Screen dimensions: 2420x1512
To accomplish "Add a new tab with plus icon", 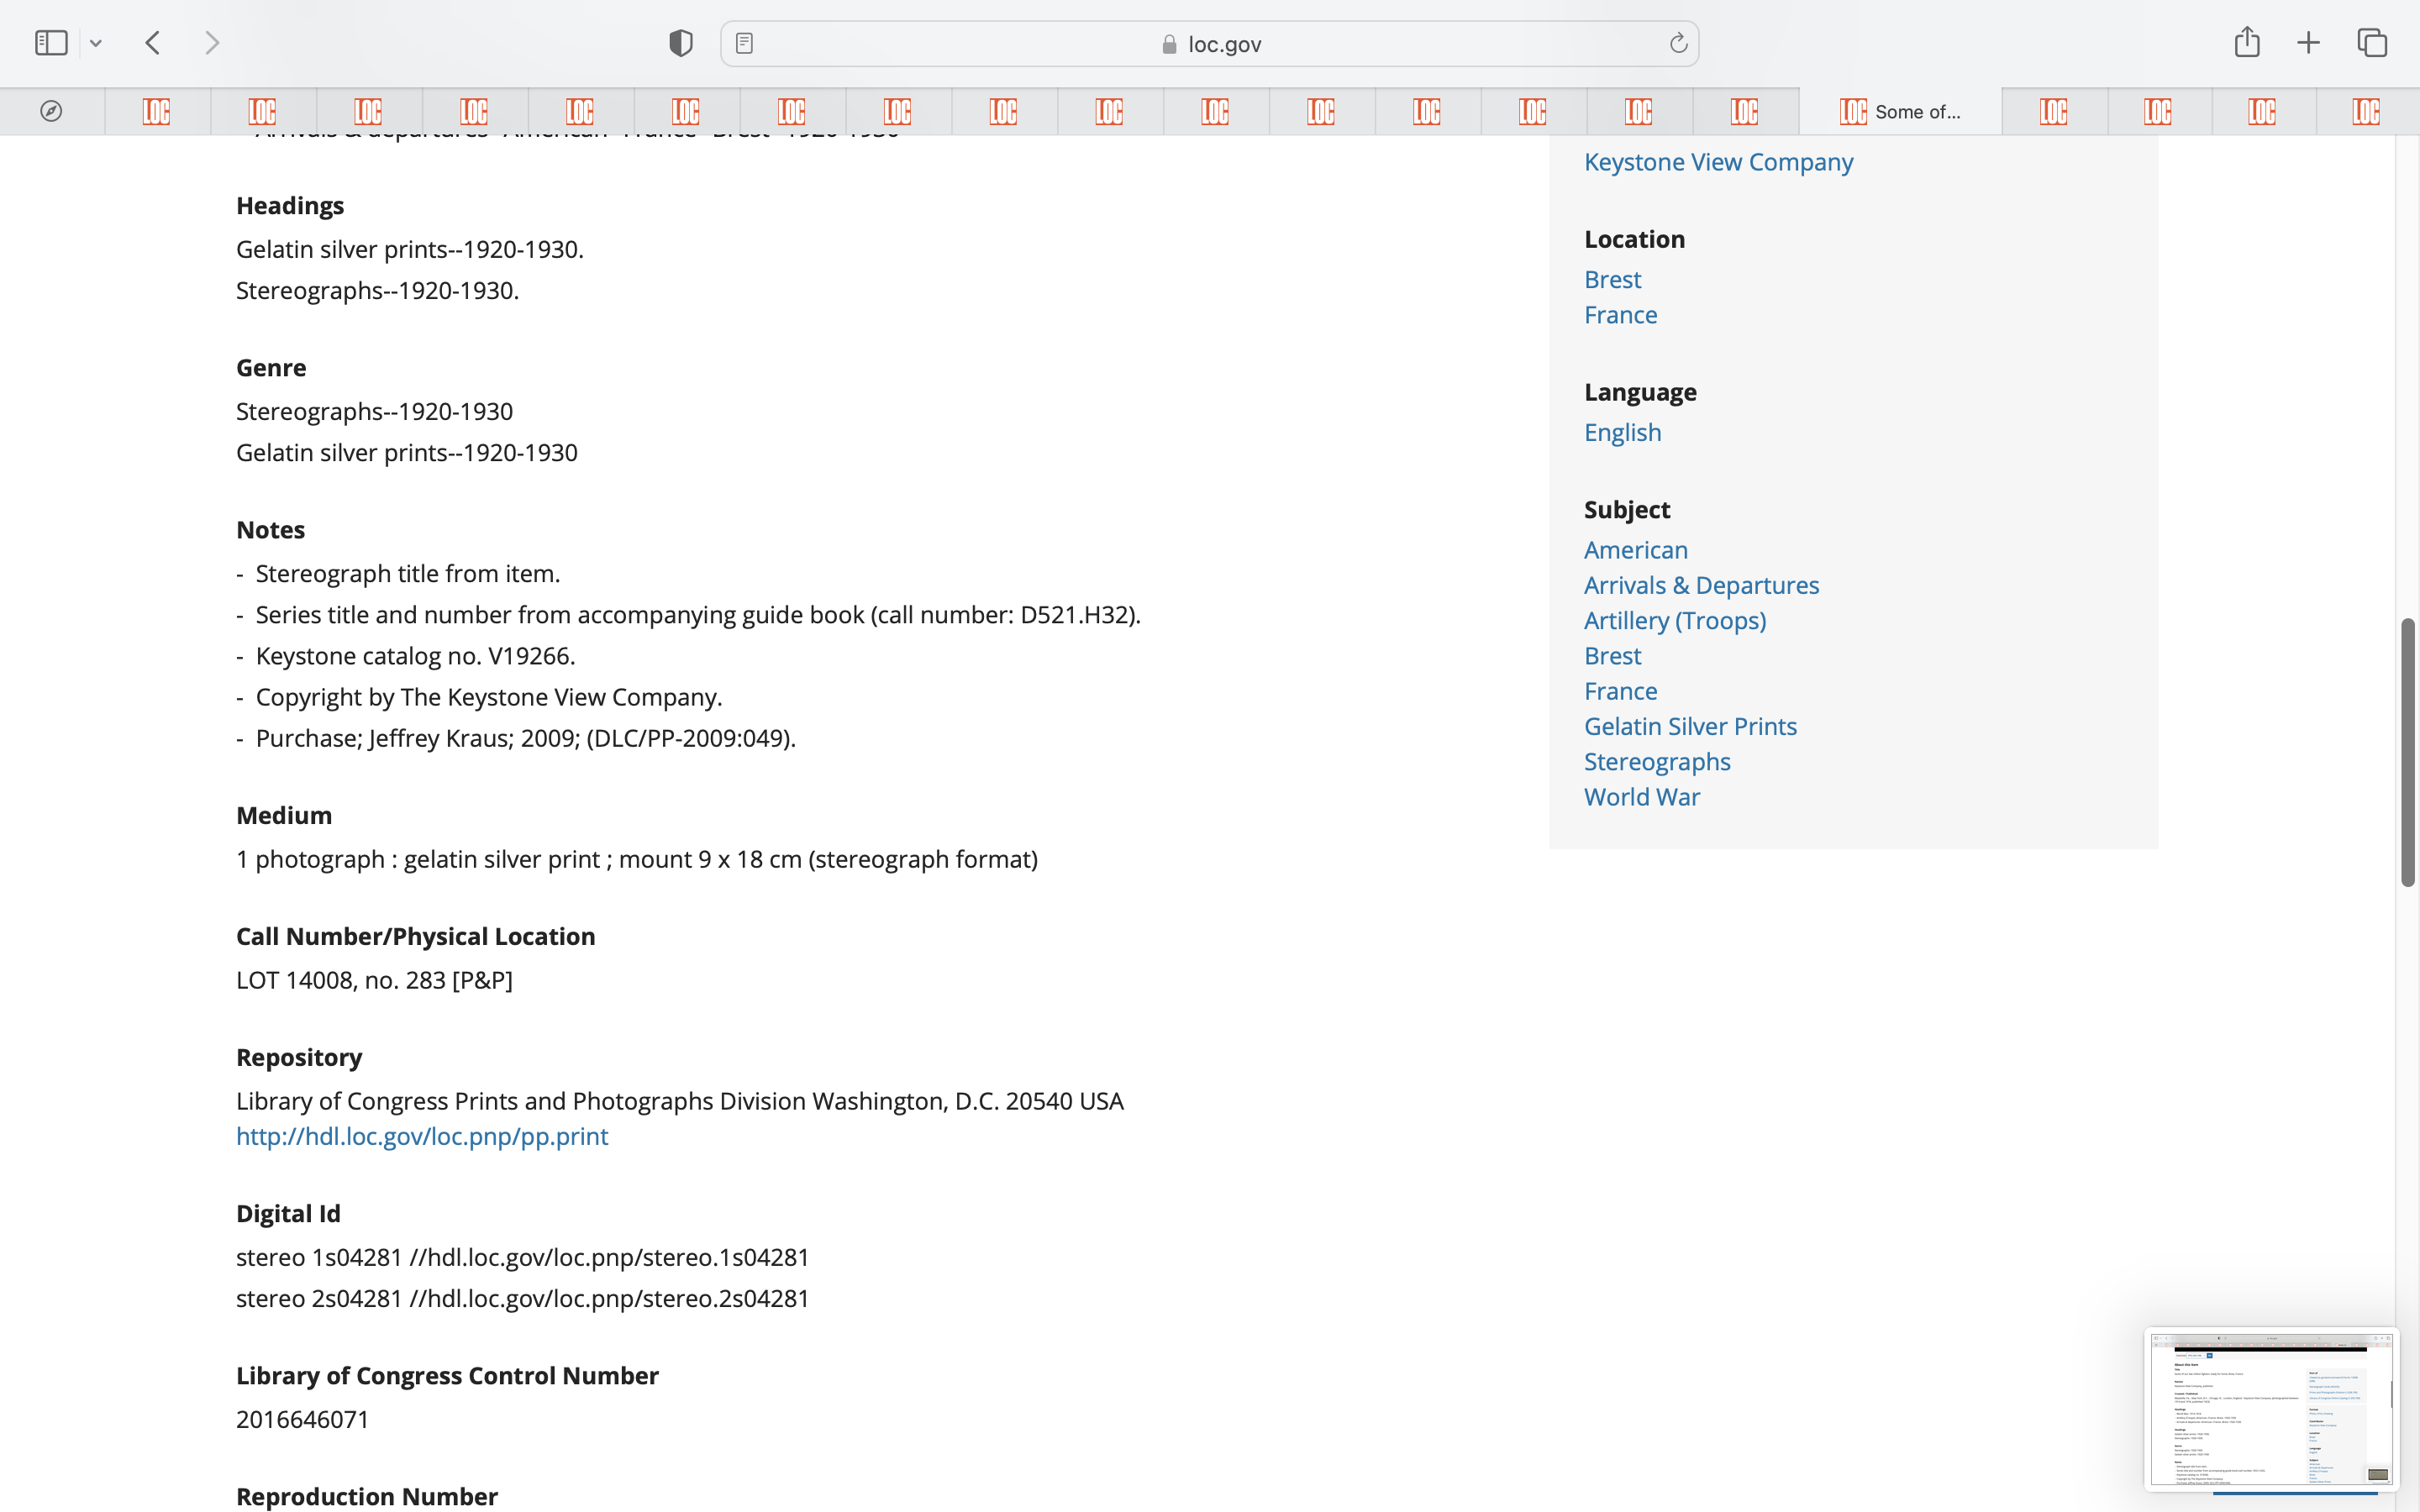I will tap(2308, 43).
